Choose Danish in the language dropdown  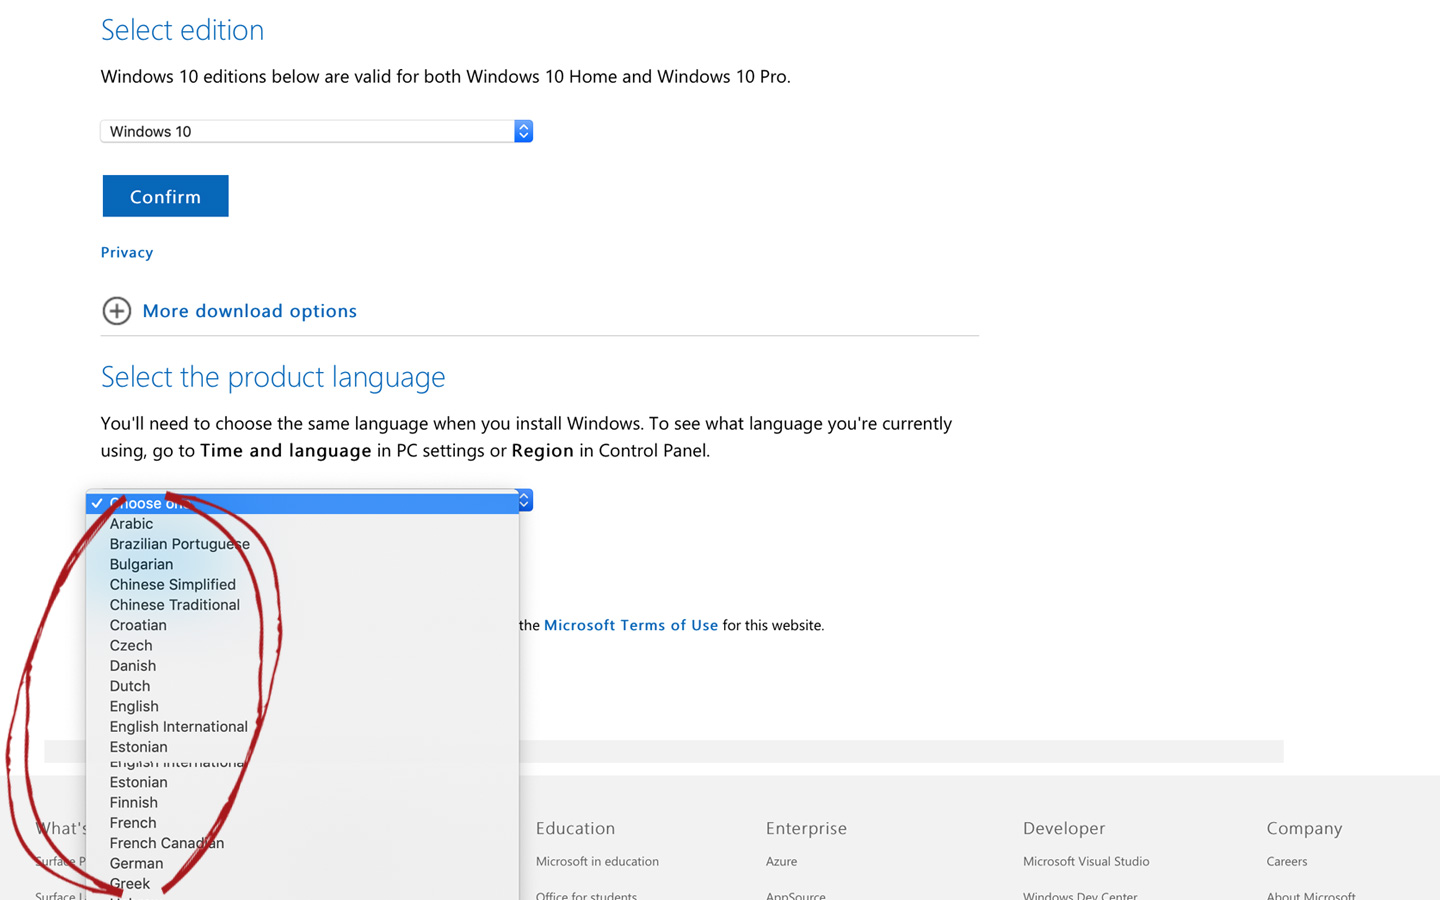(x=302, y=666)
